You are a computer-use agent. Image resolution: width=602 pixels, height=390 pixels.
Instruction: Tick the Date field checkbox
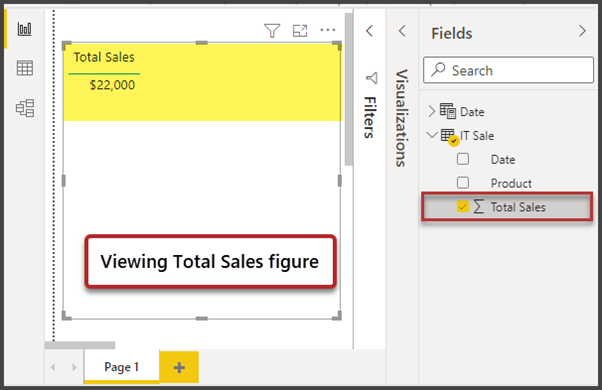pos(463,159)
